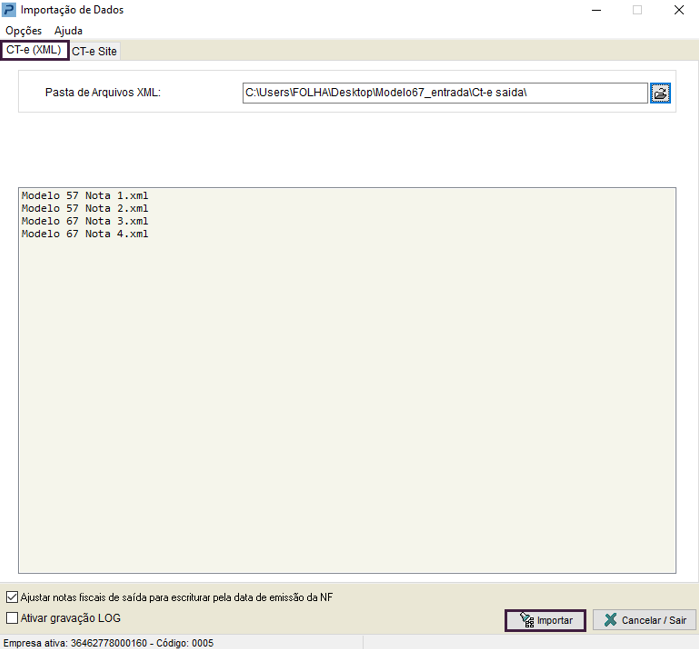
Task: Click the app logo in title bar
Action: point(9,9)
